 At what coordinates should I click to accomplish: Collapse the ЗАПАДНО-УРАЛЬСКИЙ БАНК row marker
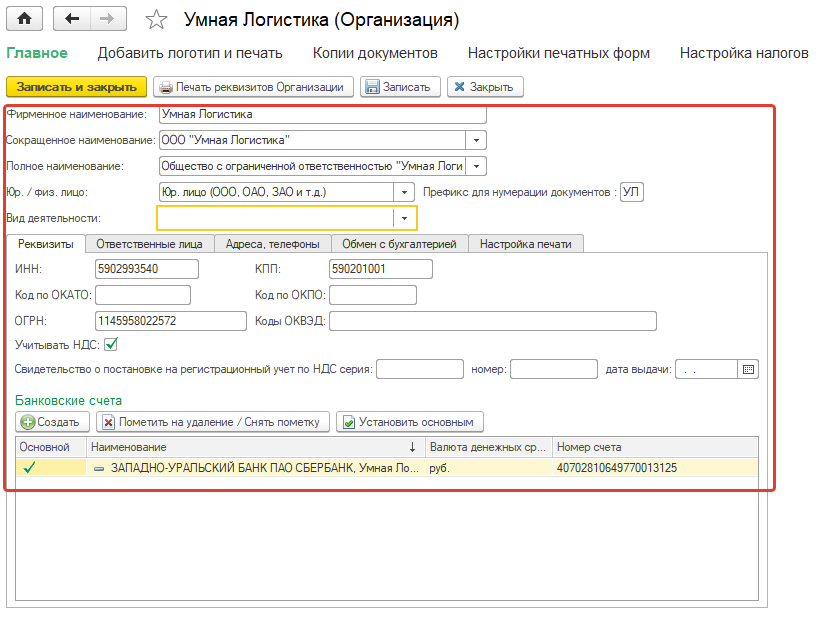[x=98, y=468]
